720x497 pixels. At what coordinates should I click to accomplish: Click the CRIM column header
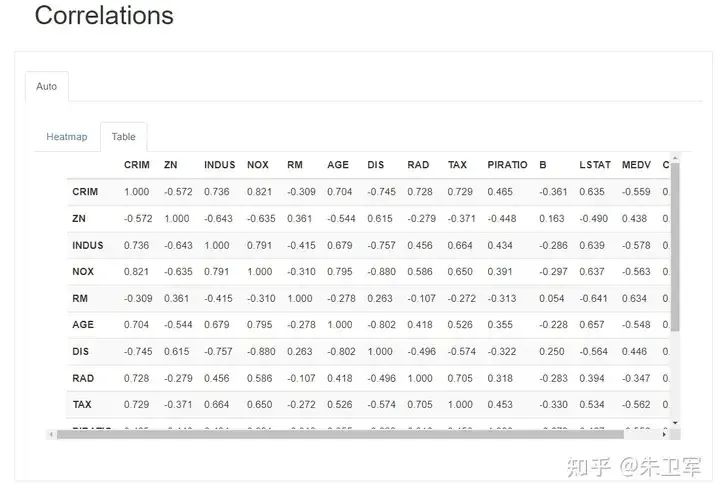137,165
